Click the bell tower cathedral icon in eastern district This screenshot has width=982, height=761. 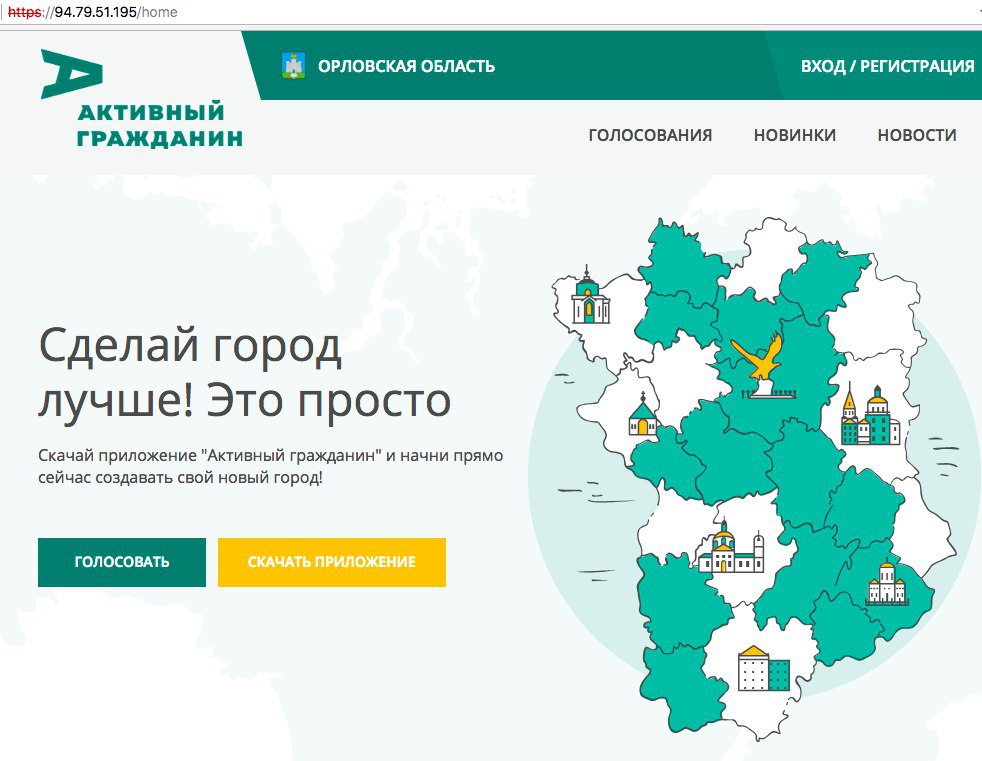click(870, 414)
